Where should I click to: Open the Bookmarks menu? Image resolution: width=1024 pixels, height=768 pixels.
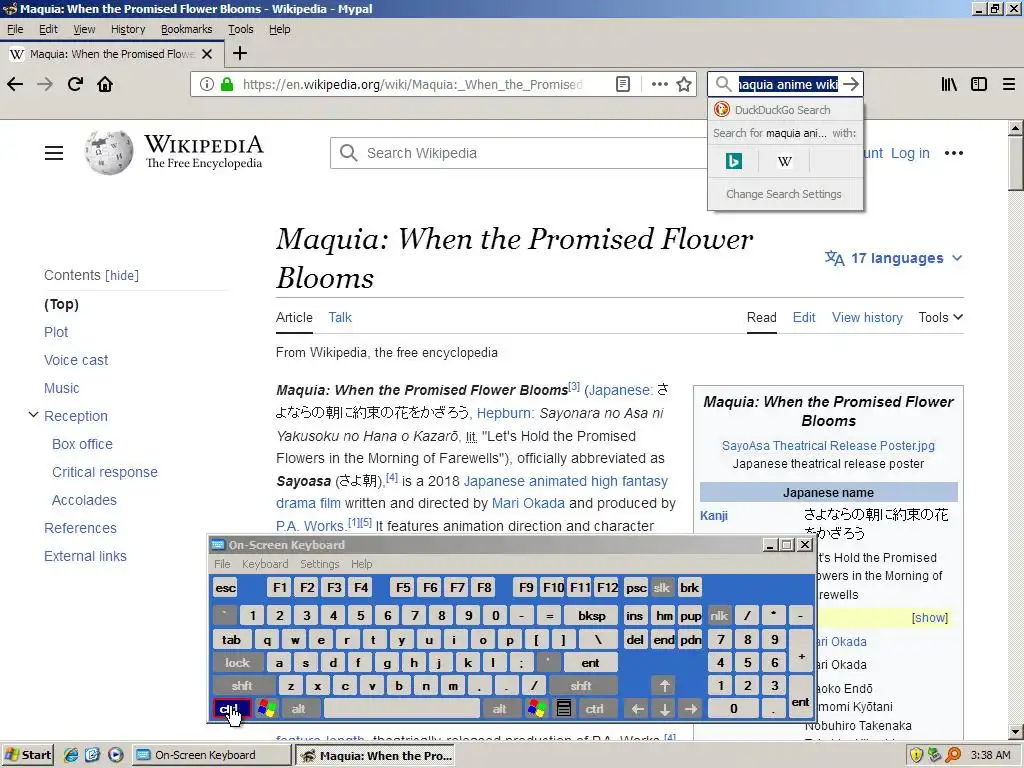pyautogui.click(x=186, y=29)
